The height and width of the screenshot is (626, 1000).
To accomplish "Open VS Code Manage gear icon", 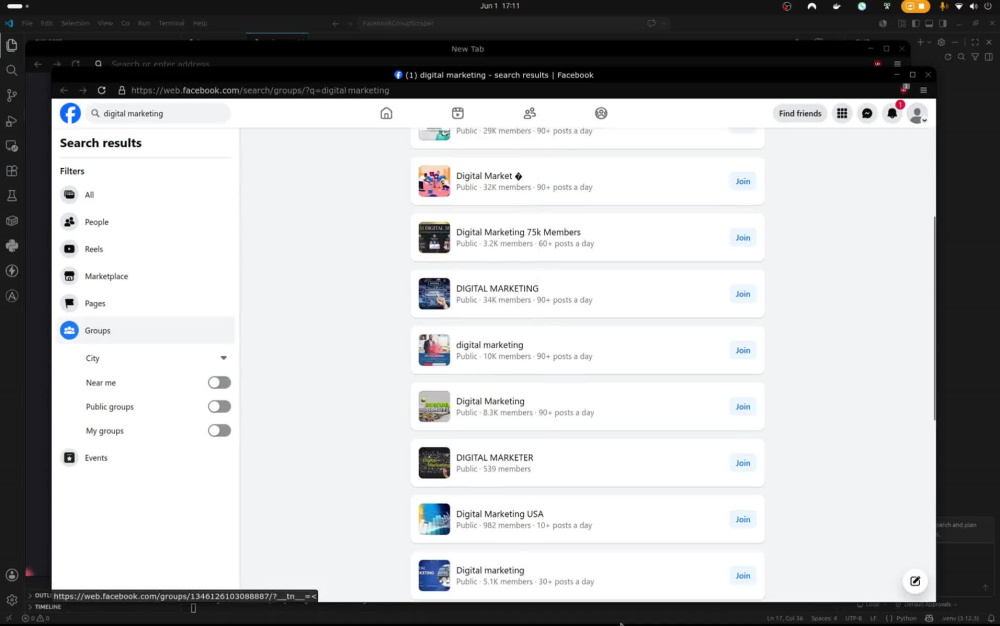I will click(11, 600).
